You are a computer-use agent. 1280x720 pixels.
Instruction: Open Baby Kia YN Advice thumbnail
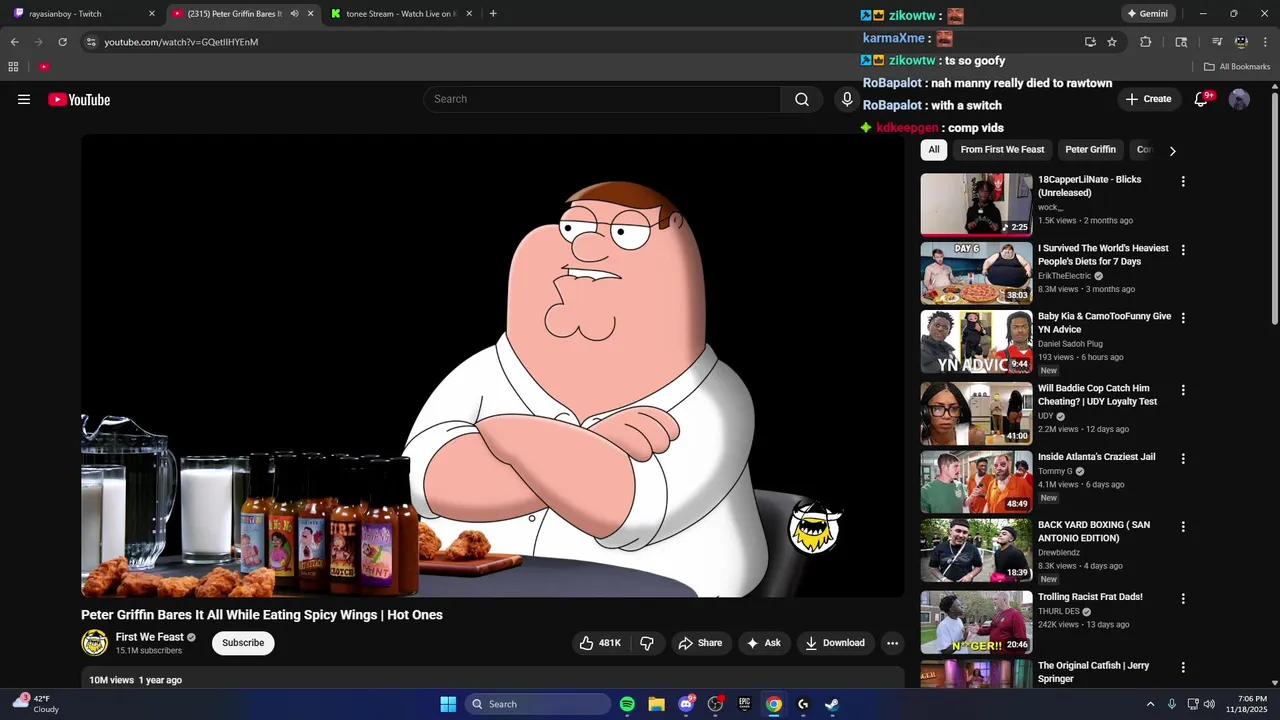[976, 342]
